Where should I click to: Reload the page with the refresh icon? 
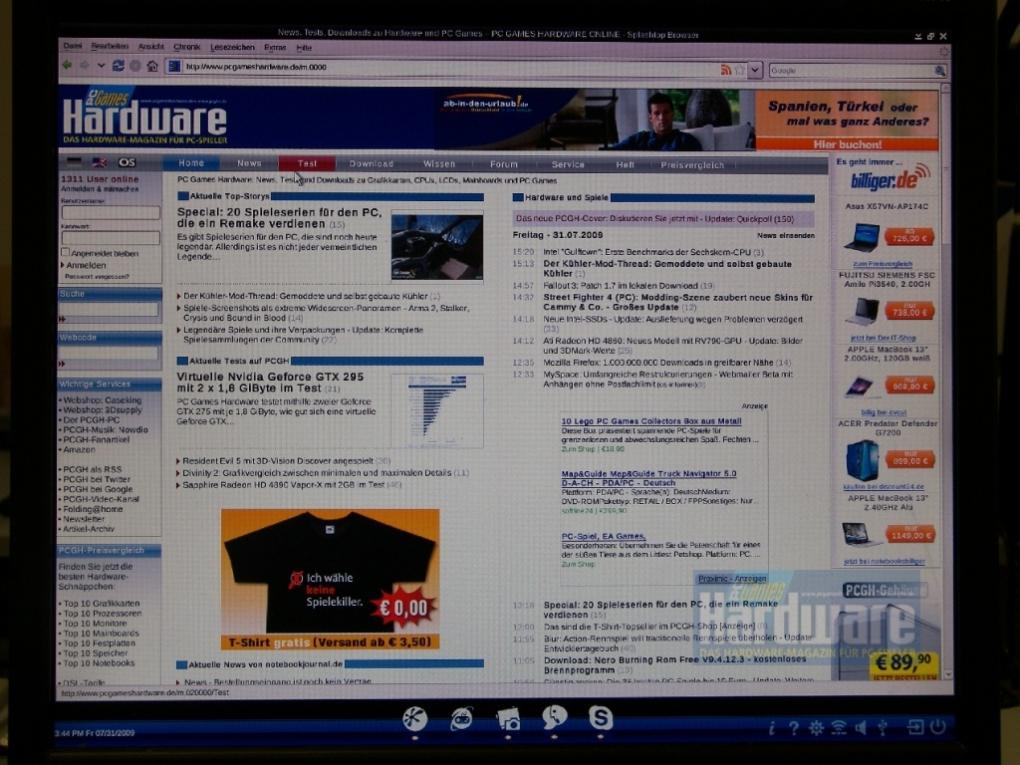coord(118,66)
